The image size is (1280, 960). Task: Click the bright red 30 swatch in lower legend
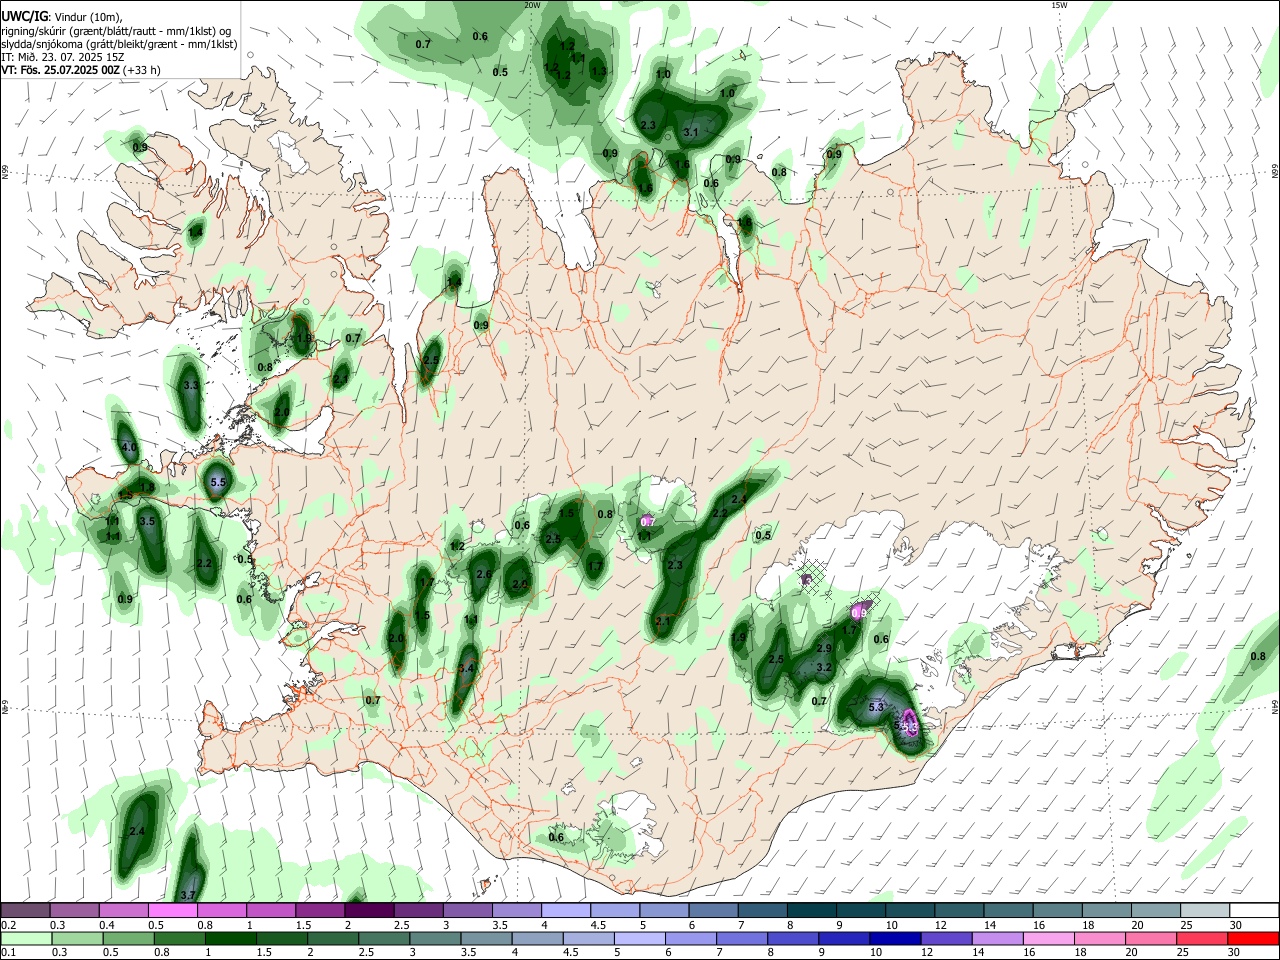coord(1253,938)
